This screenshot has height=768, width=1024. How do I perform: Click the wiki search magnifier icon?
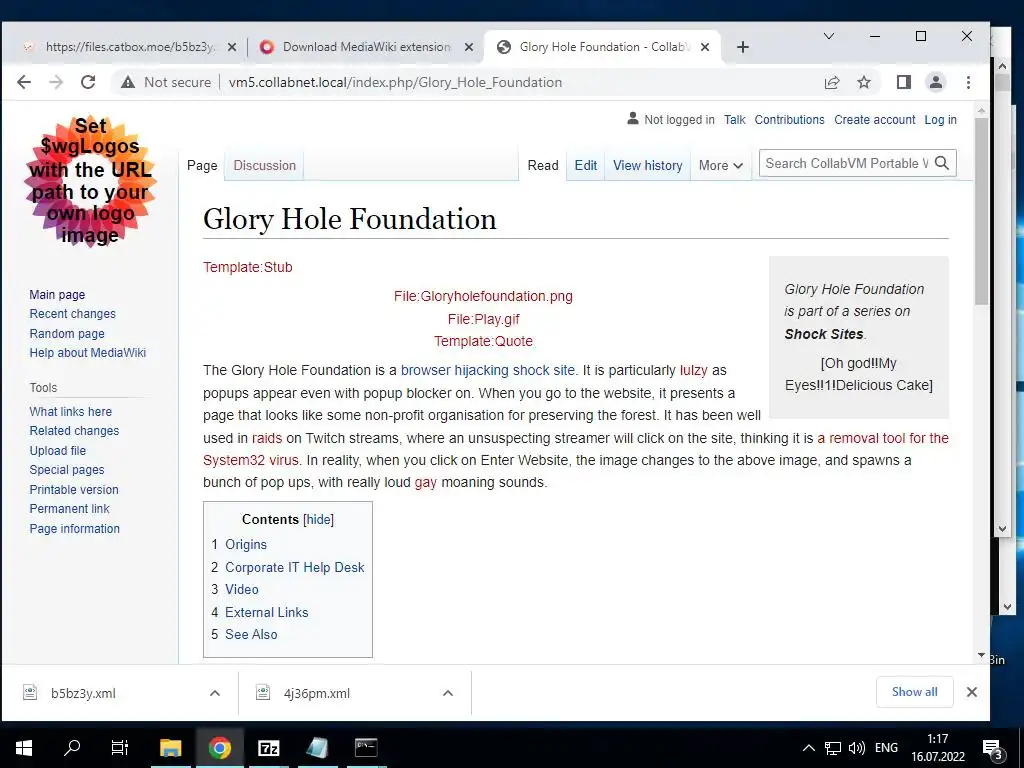tap(942, 163)
